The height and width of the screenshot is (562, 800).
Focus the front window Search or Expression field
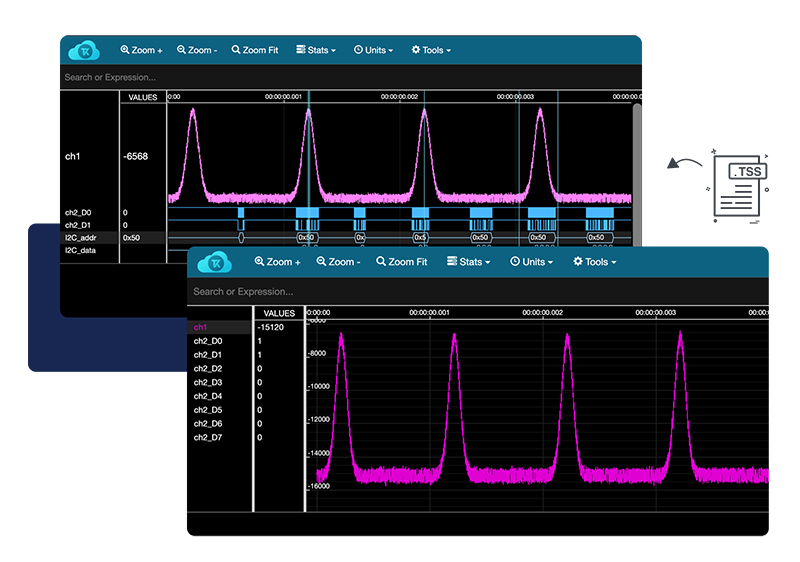pyautogui.click(x=400, y=292)
